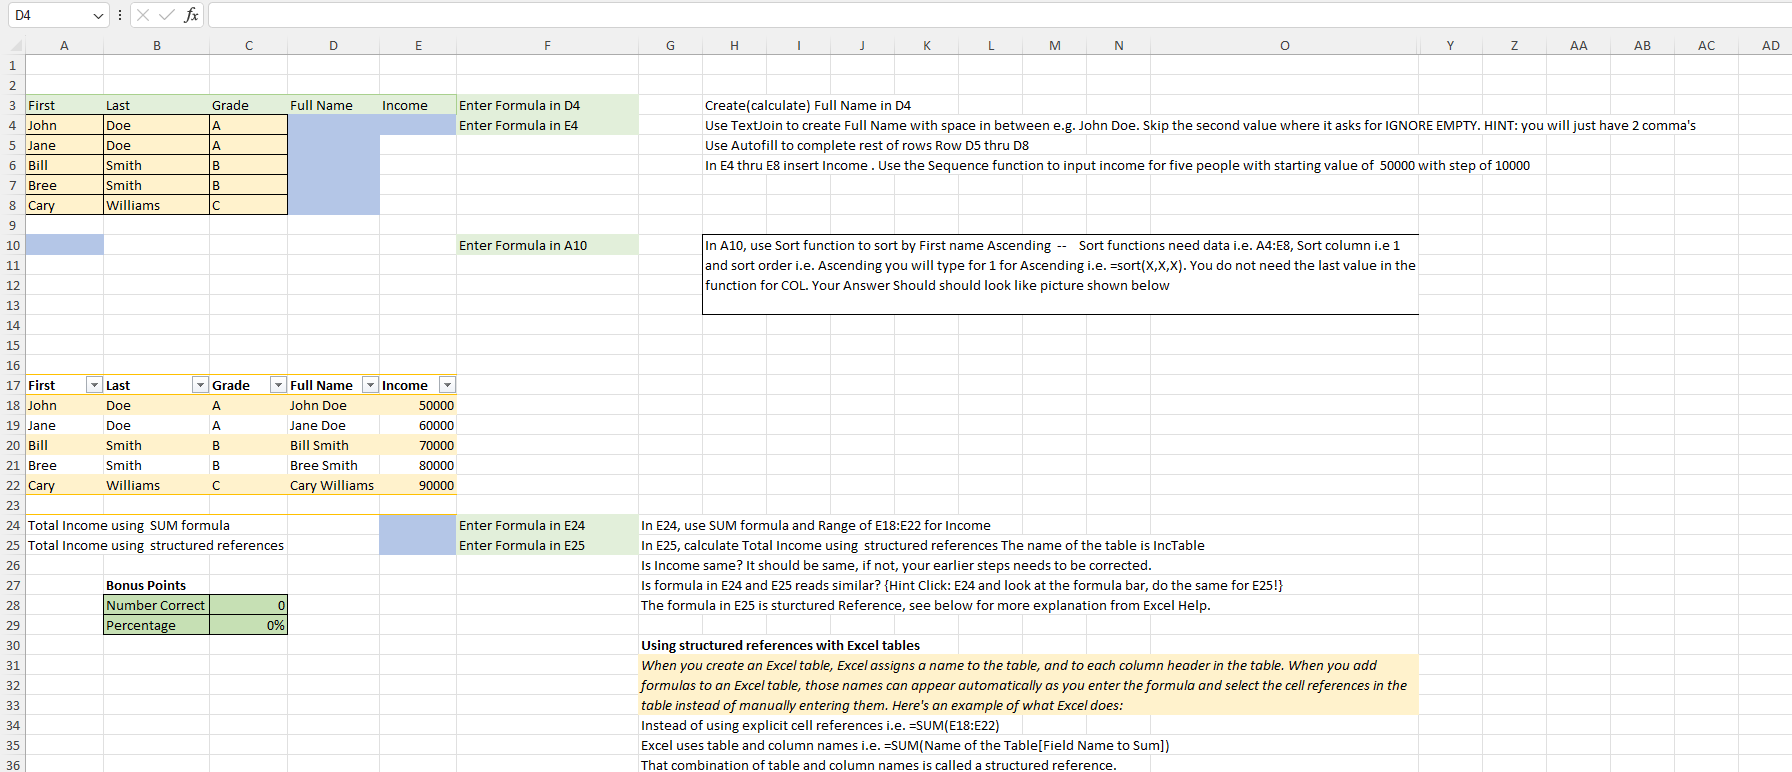The height and width of the screenshot is (772, 1792).
Task: Click the income value 60000
Action: click(418, 425)
